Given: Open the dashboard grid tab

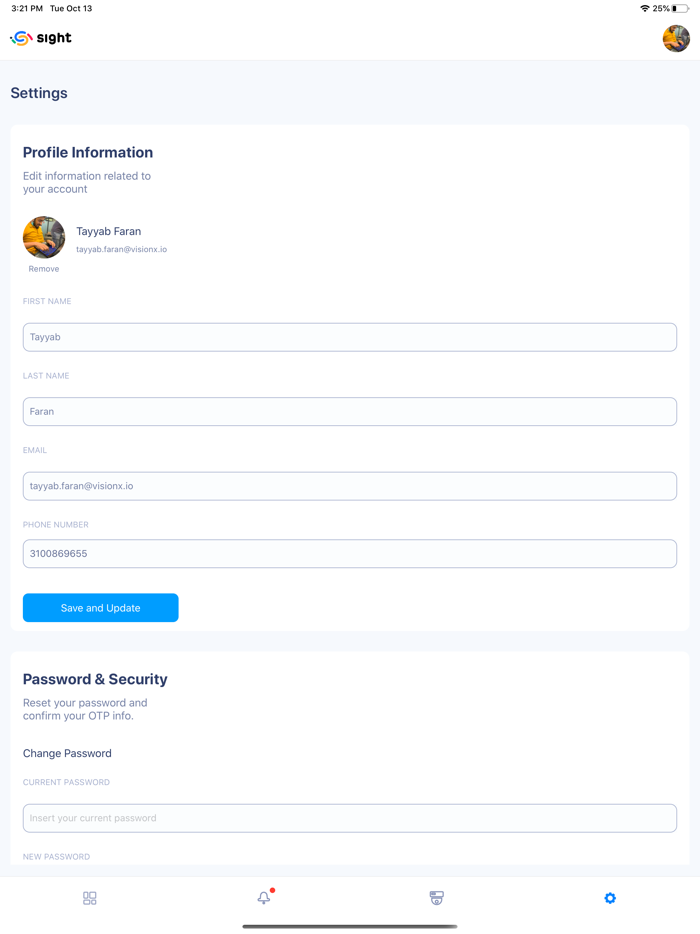Looking at the screenshot, I should point(90,898).
